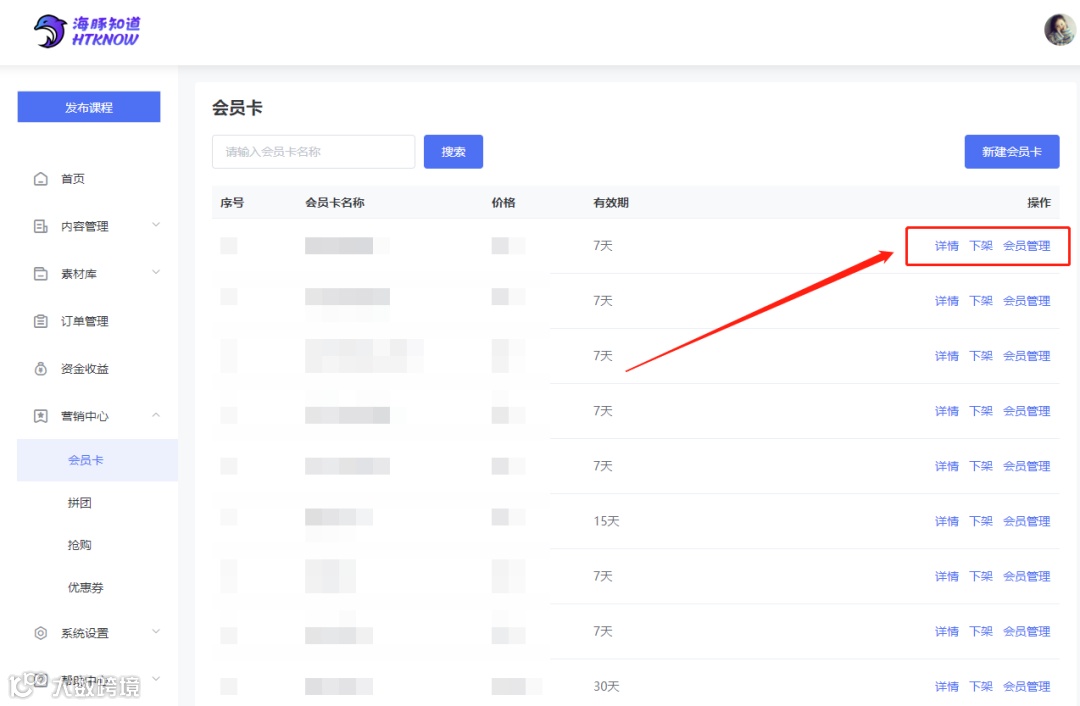Click the HTKNOW dolphin logo
This screenshot has width=1080, height=706.
click(87, 31)
